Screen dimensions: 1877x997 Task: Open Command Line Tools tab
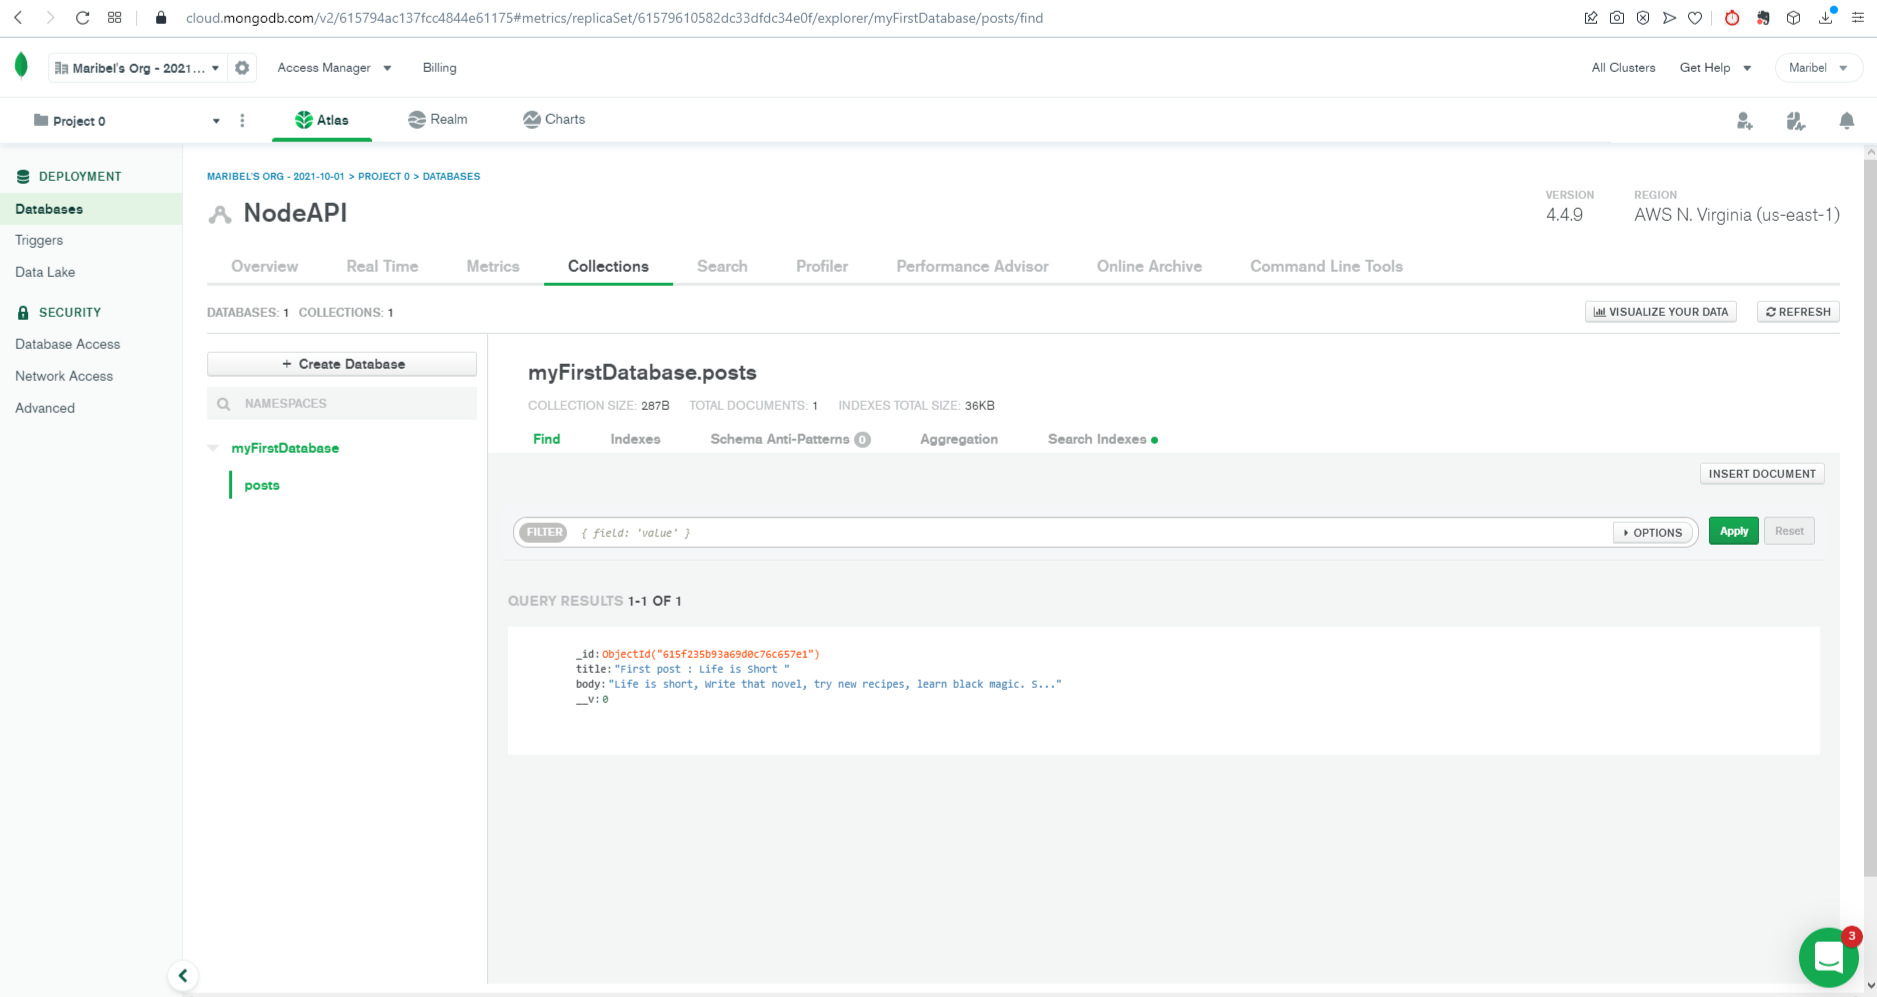(x=1326, y=266)
